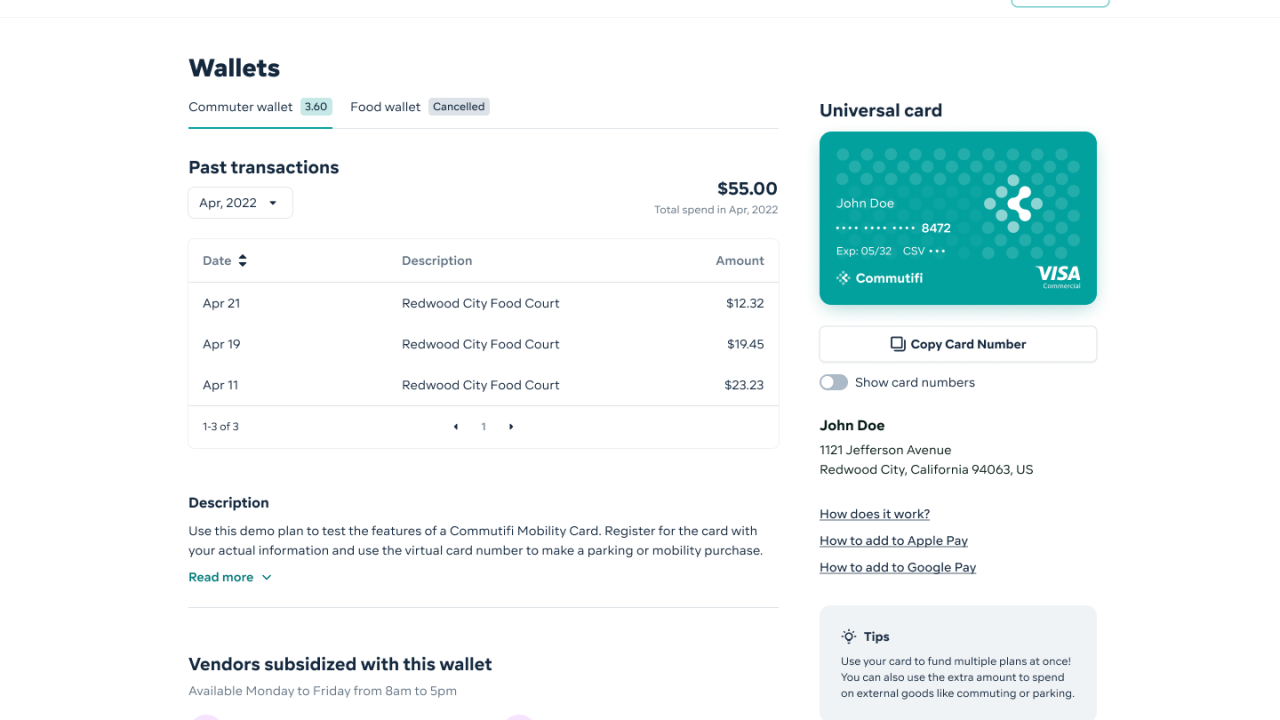Click the previous page arrow under transactions
This screenshot has height=720, width=1280.
(x=456, y=426)
